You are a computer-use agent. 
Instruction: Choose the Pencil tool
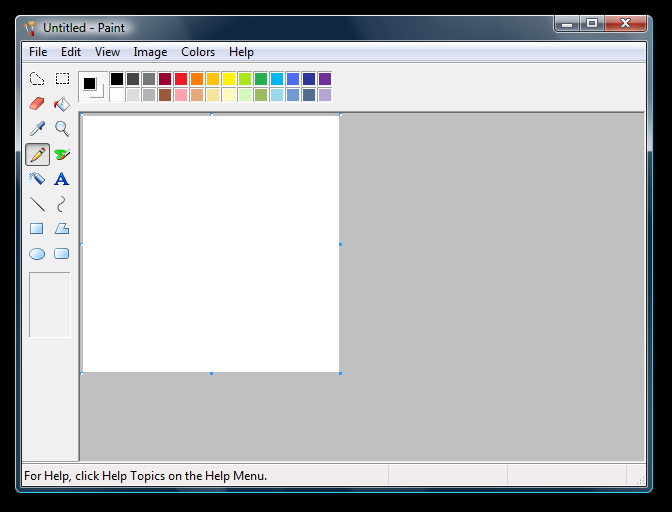37,154
